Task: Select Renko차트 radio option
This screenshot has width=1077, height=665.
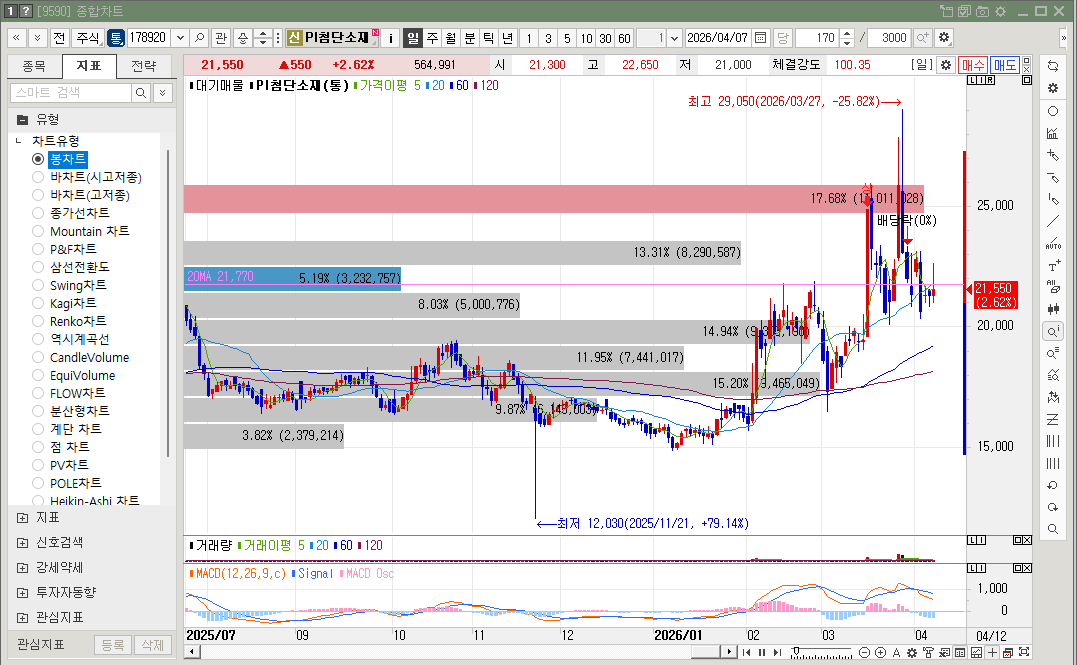Action: [38, 321]
